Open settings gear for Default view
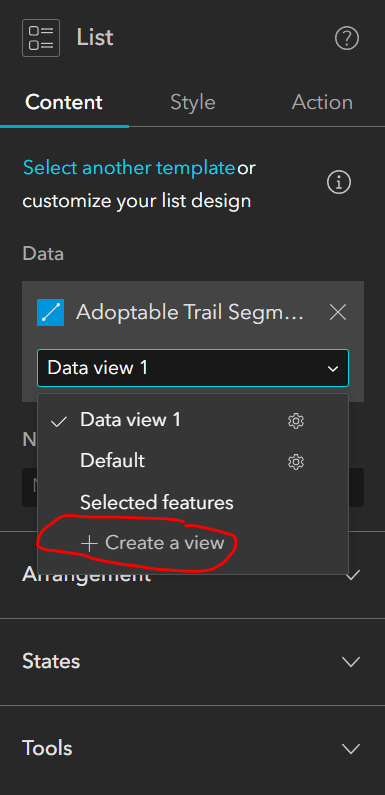The height and width of the screenshot is (795, 385). 296,461
